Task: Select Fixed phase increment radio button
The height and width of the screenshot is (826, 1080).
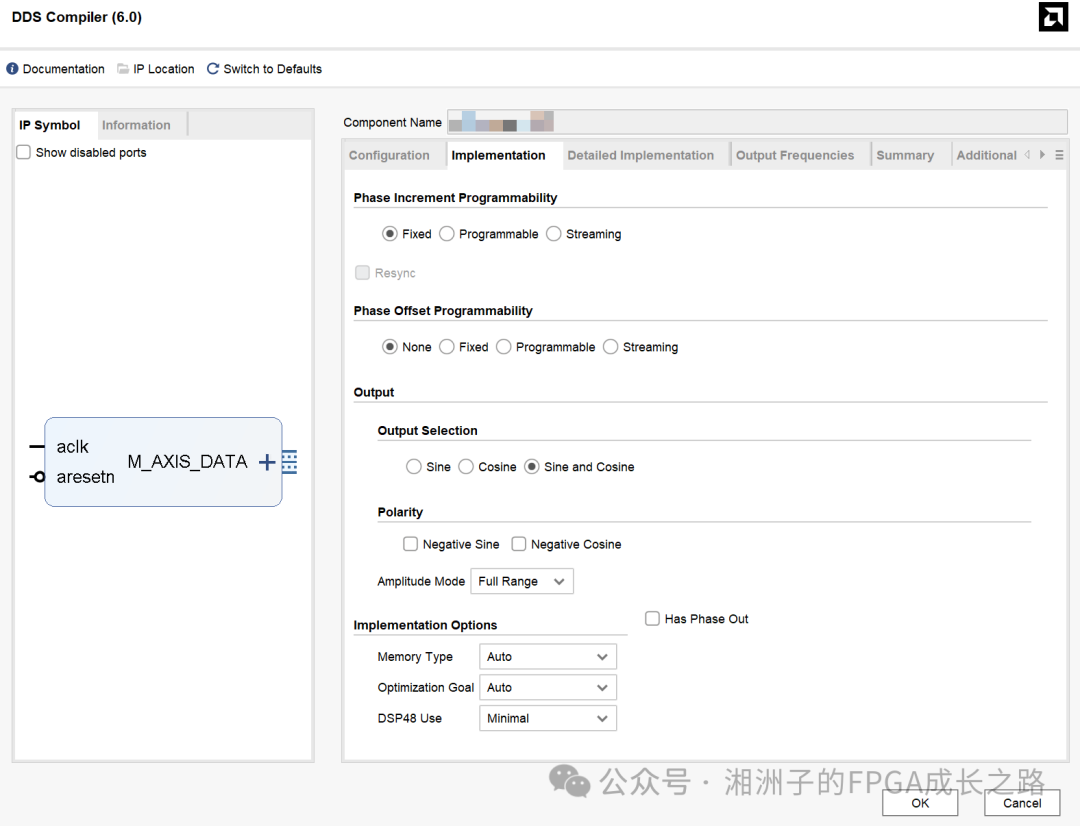Action: click(390, 234)
